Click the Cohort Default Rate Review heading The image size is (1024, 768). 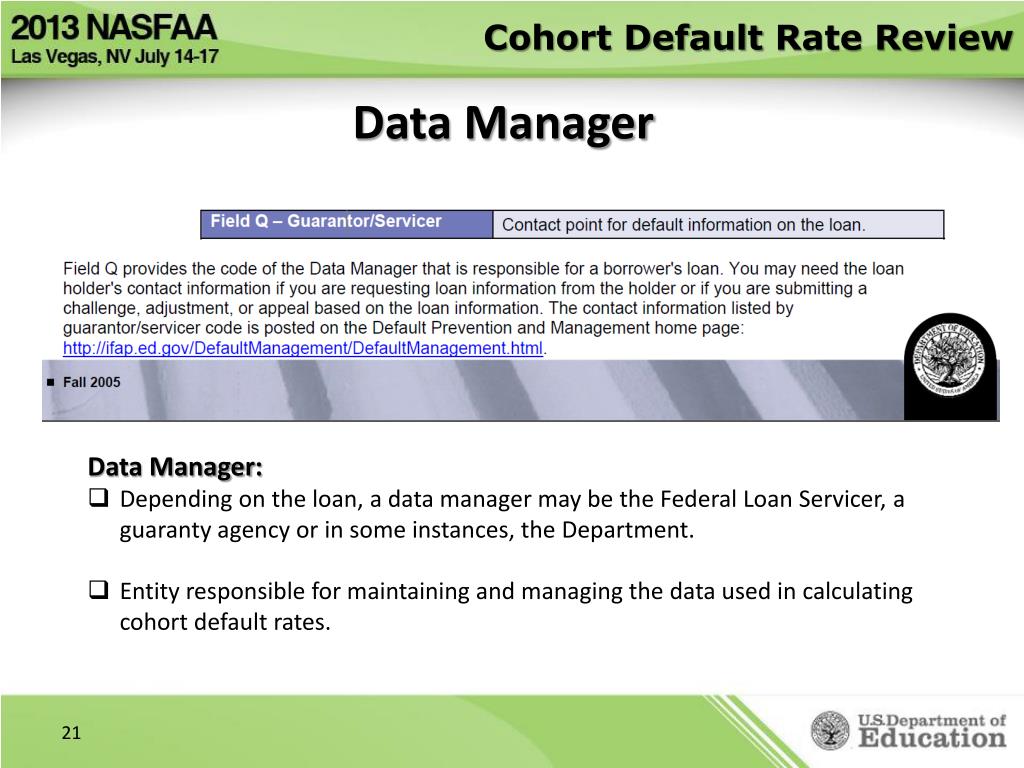coord(748,37)
